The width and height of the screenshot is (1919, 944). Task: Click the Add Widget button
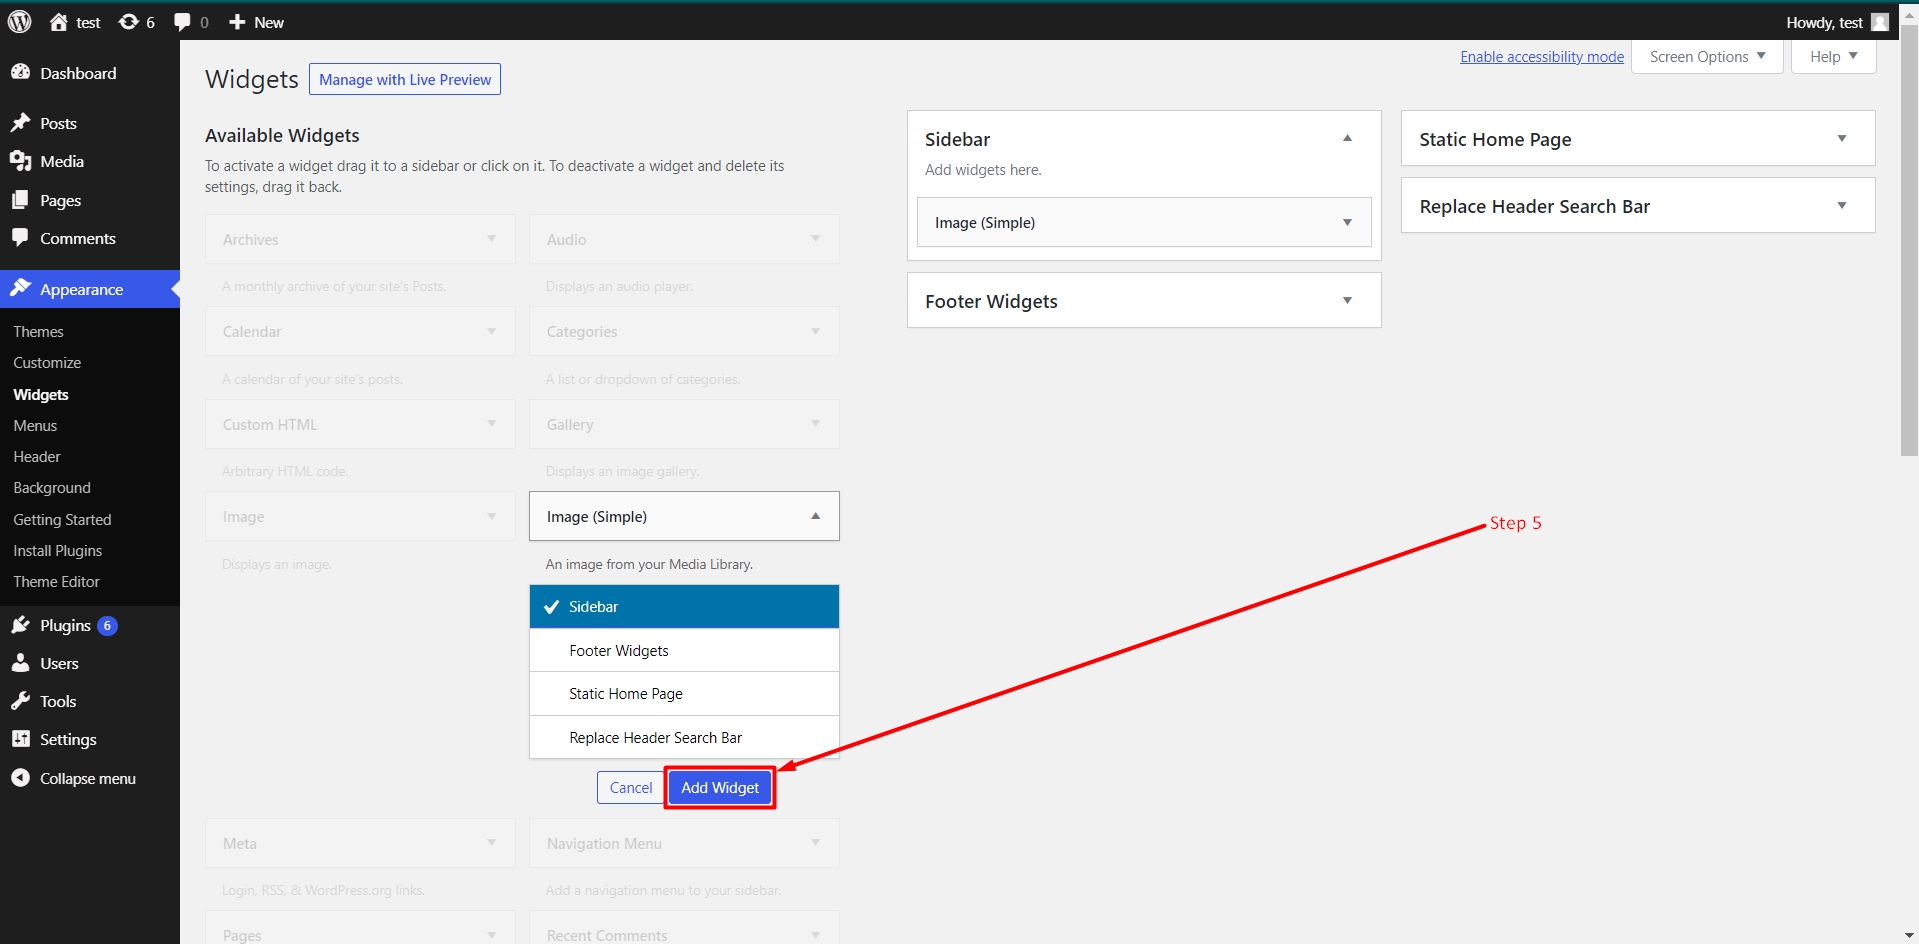(x=720, y=788)
